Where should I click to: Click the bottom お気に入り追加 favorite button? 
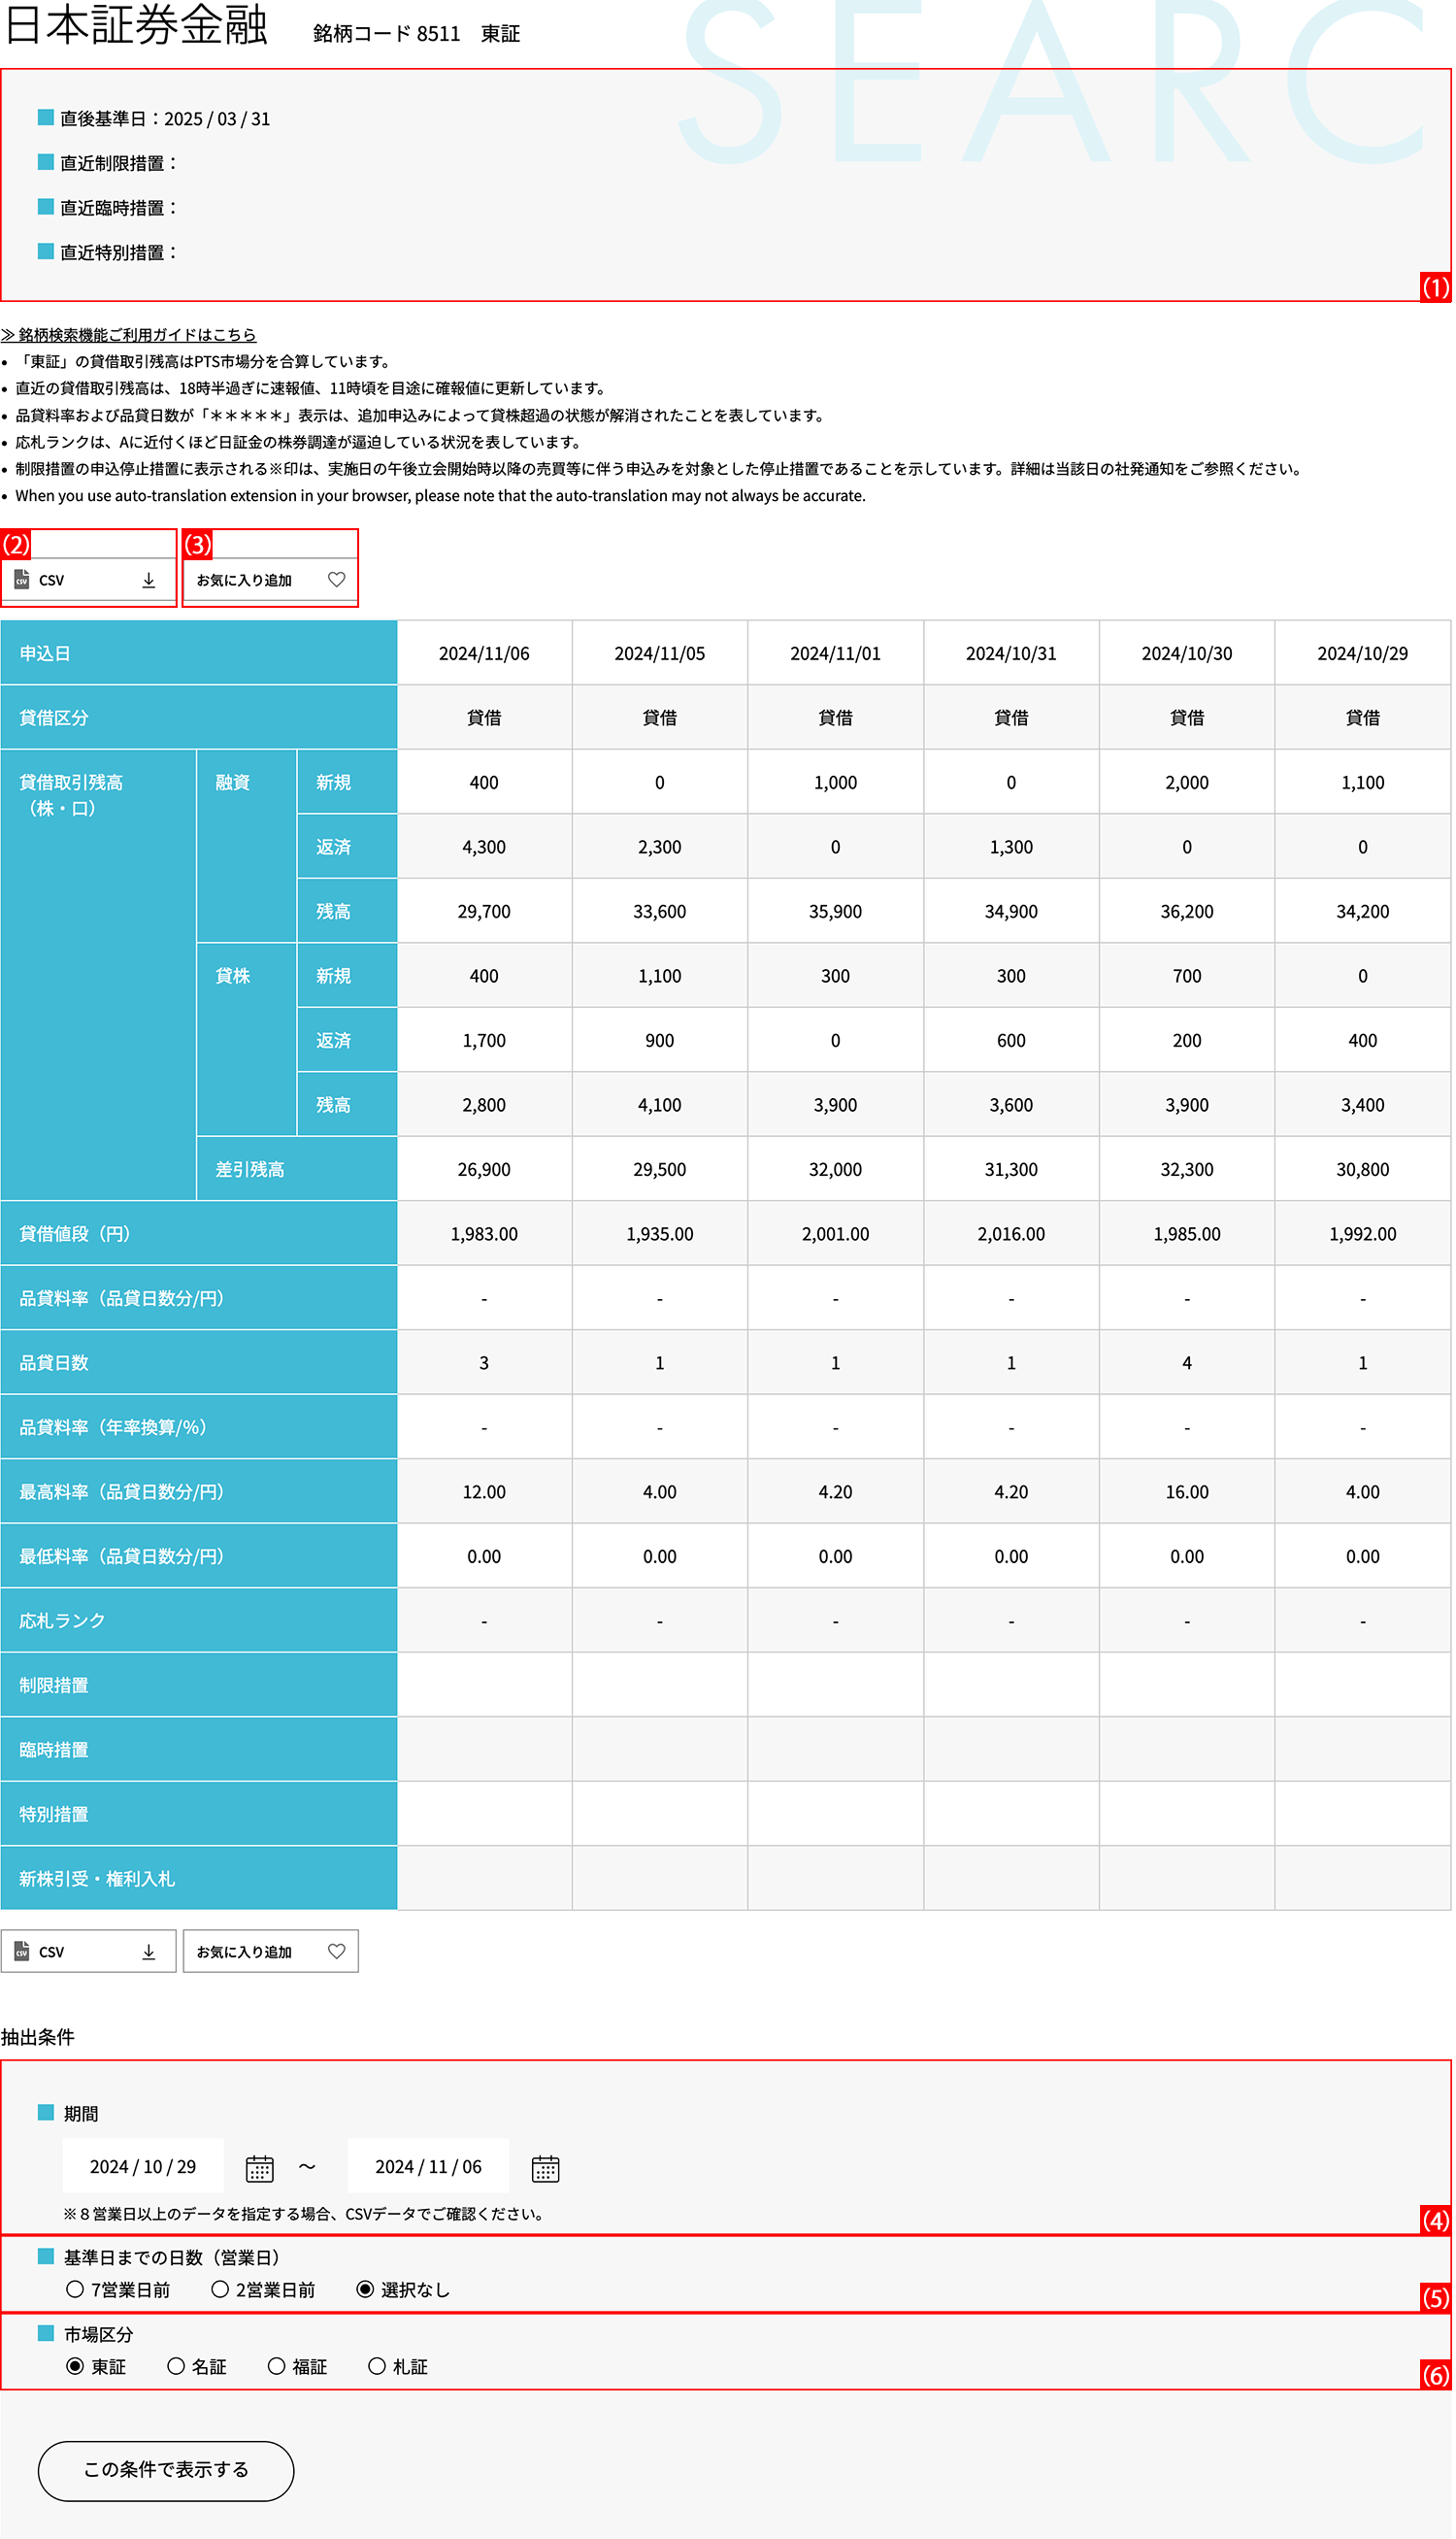[x=270, y=1951]
